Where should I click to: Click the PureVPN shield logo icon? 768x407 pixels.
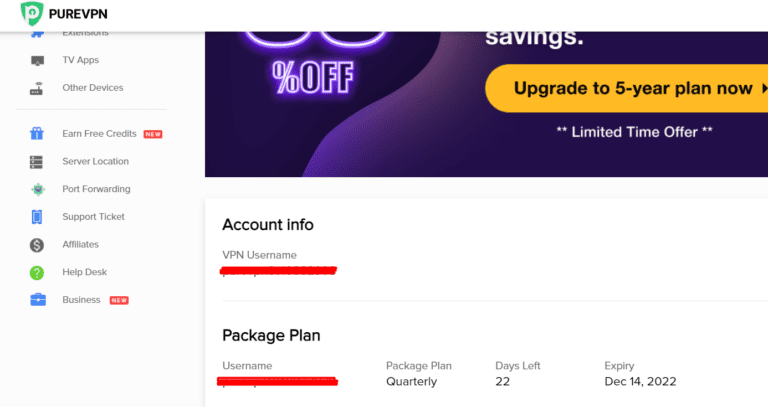(x=31, y=14)
